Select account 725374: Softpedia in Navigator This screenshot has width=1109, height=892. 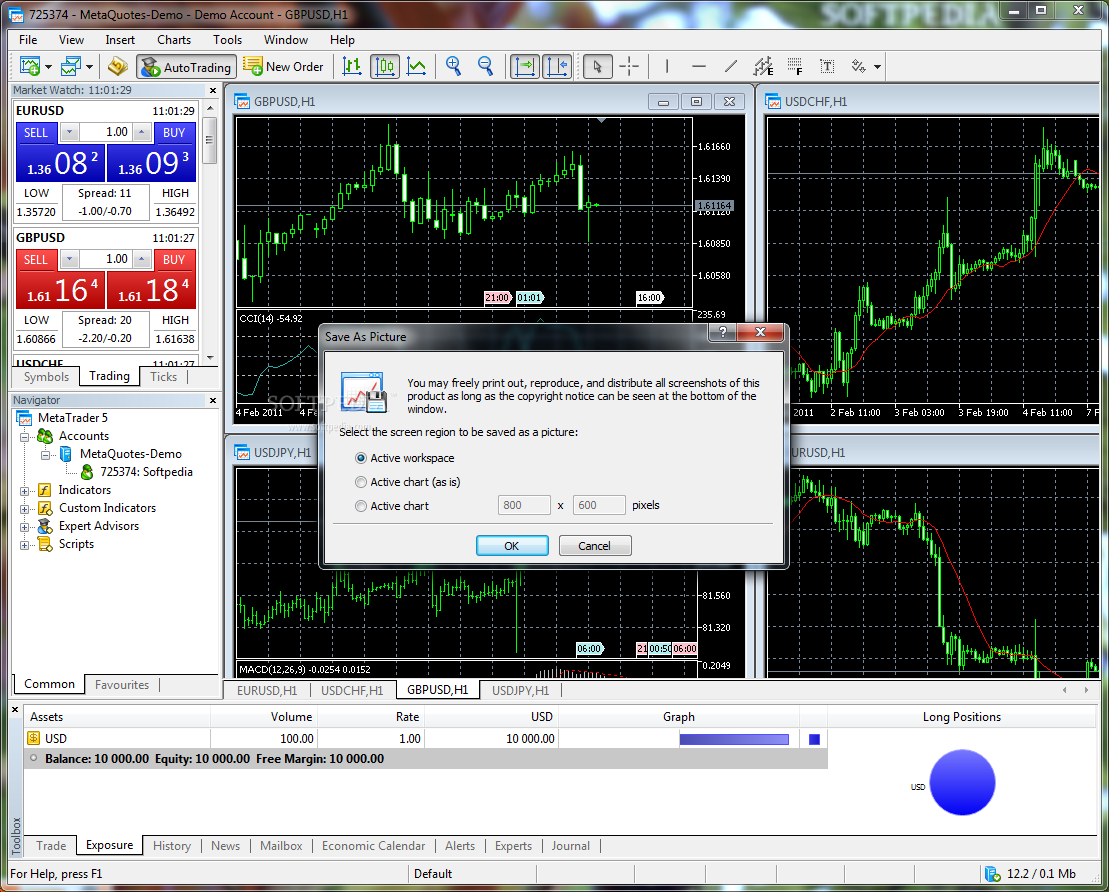point(146,472)
